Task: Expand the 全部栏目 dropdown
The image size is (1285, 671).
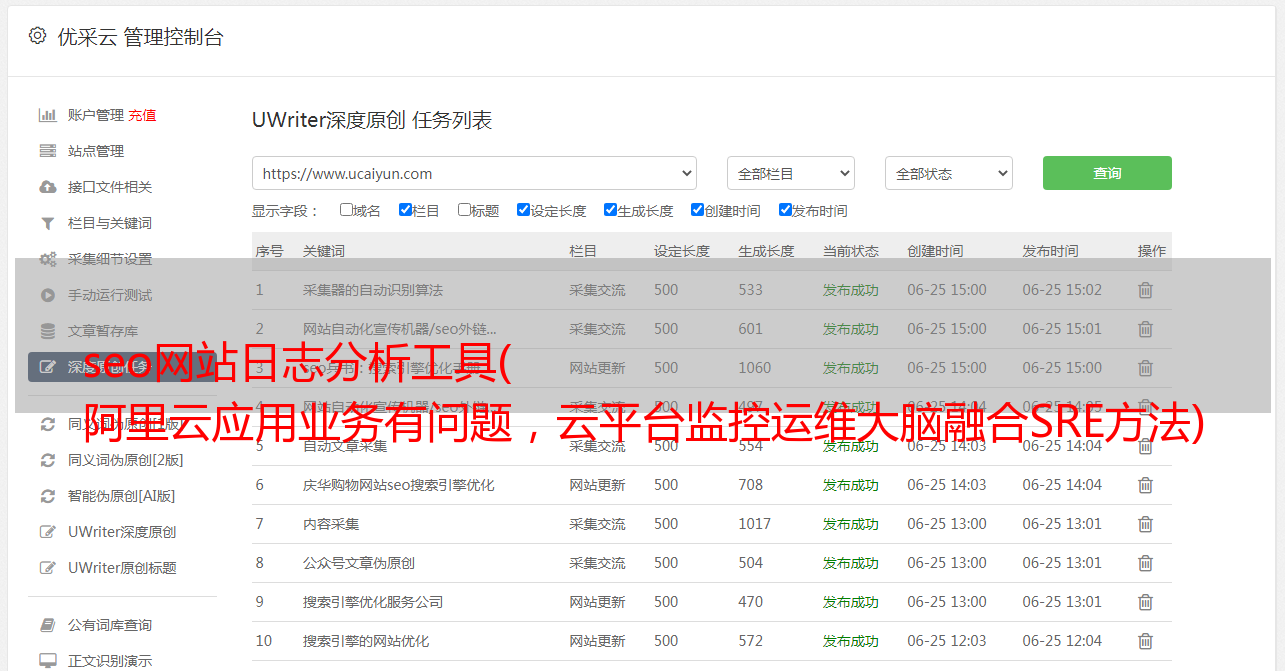Action: coord(790,173)
